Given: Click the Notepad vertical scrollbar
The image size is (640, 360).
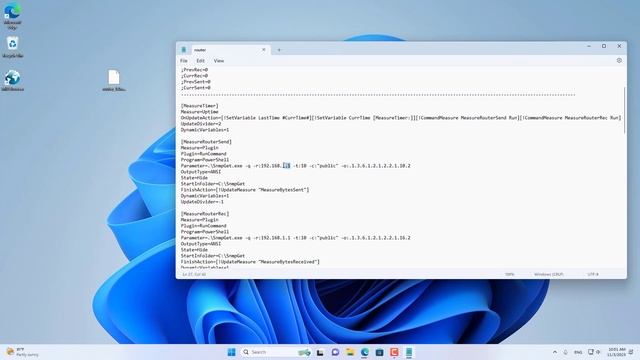Looking at the screenshot, I should 624,110.
